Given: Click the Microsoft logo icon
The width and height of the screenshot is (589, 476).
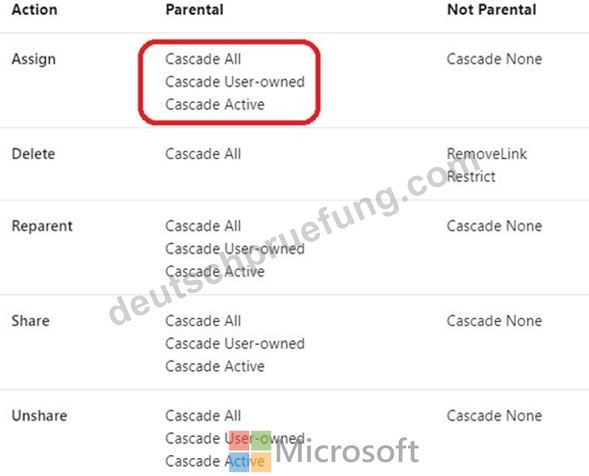Looking at the screenshot, I should pos(250,451).
